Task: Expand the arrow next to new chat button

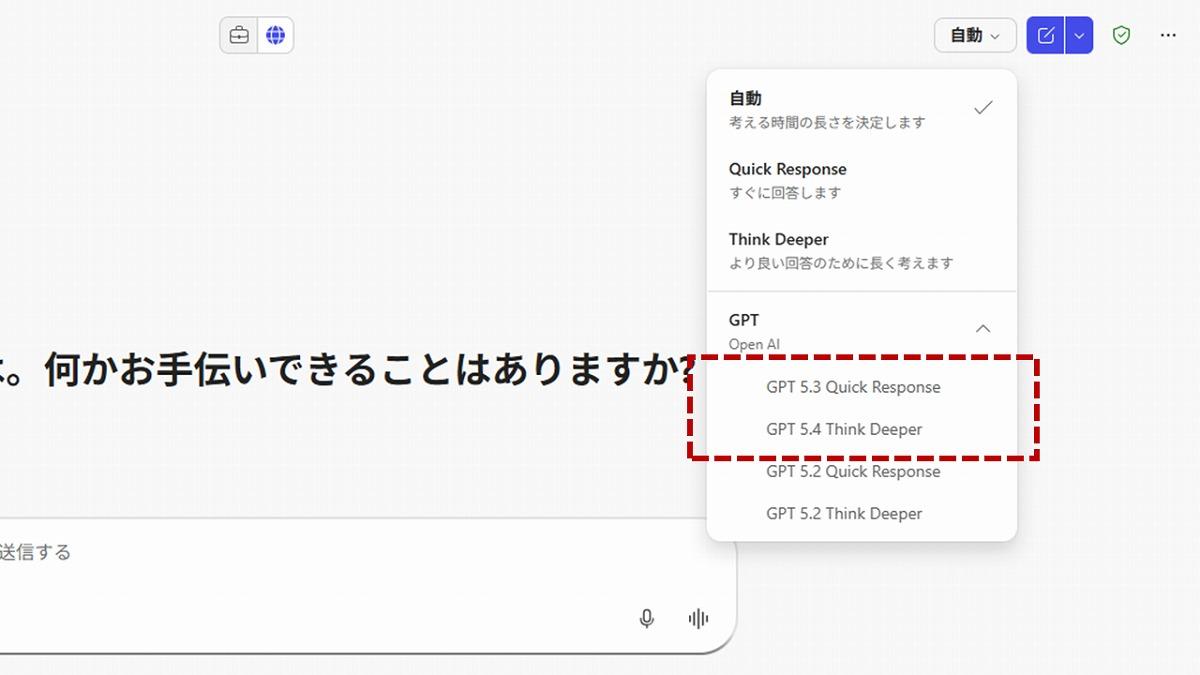Action: (1079, 36)
